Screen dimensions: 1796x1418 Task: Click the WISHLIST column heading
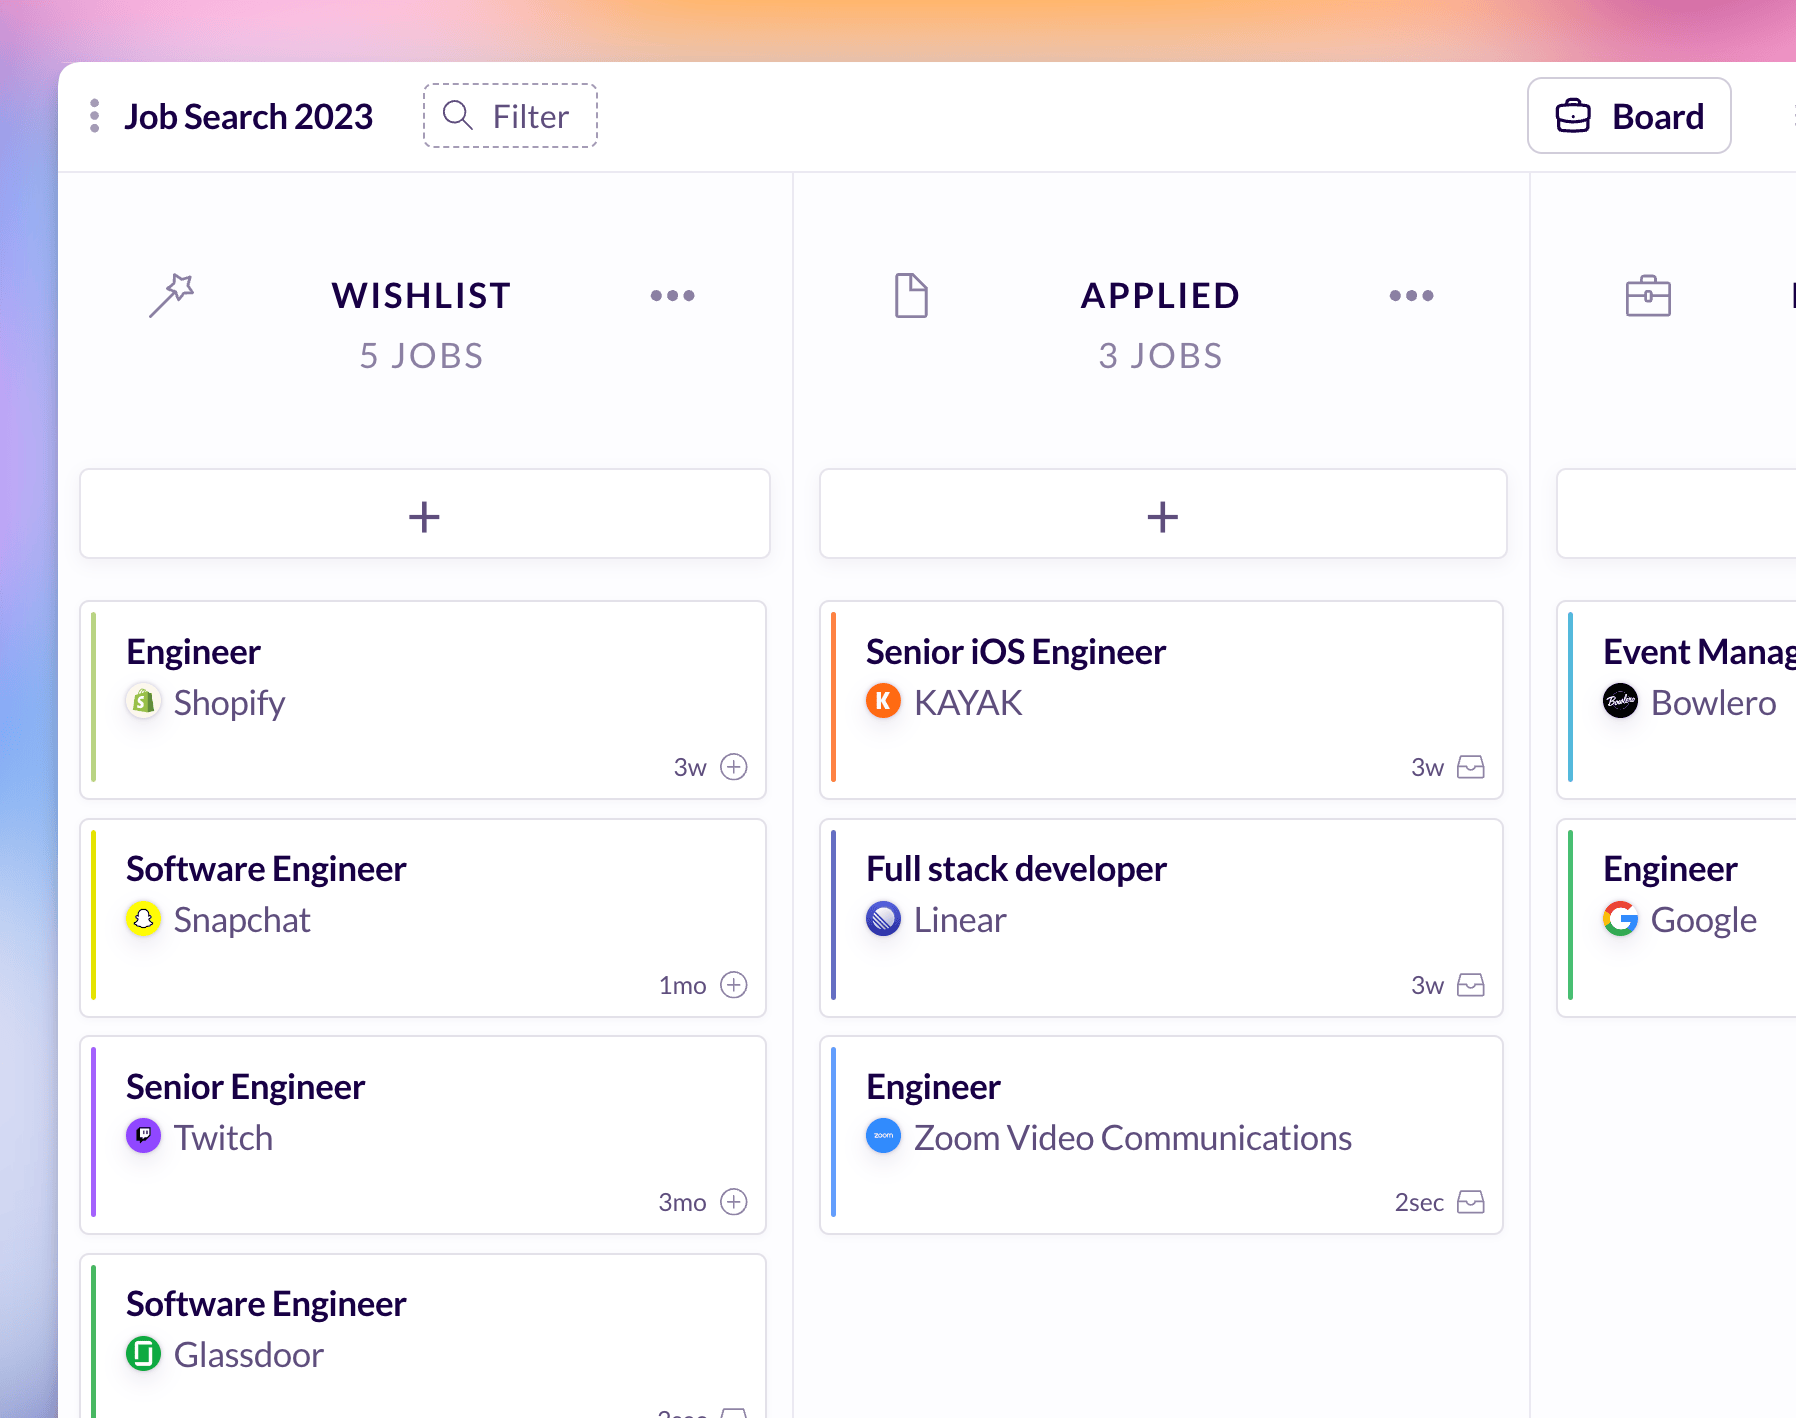pos(421,296)
